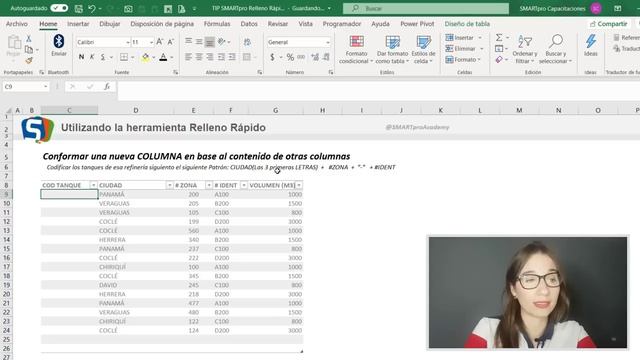
Task: Click the camera icon in quick access toolbar
Action: (x=128, y=9)
